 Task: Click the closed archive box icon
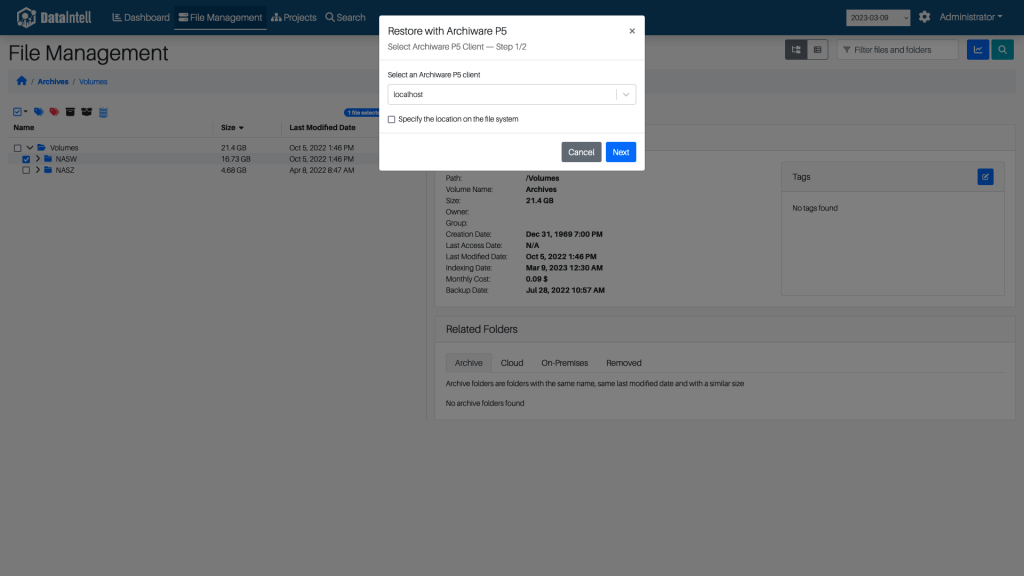[x=70, y=112]
